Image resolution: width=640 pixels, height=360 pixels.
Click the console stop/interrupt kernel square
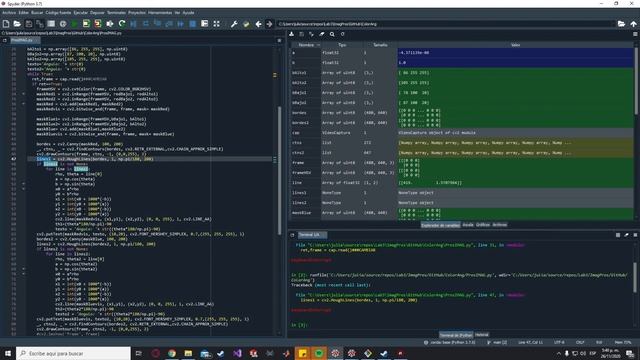click(x=618, y=235)
